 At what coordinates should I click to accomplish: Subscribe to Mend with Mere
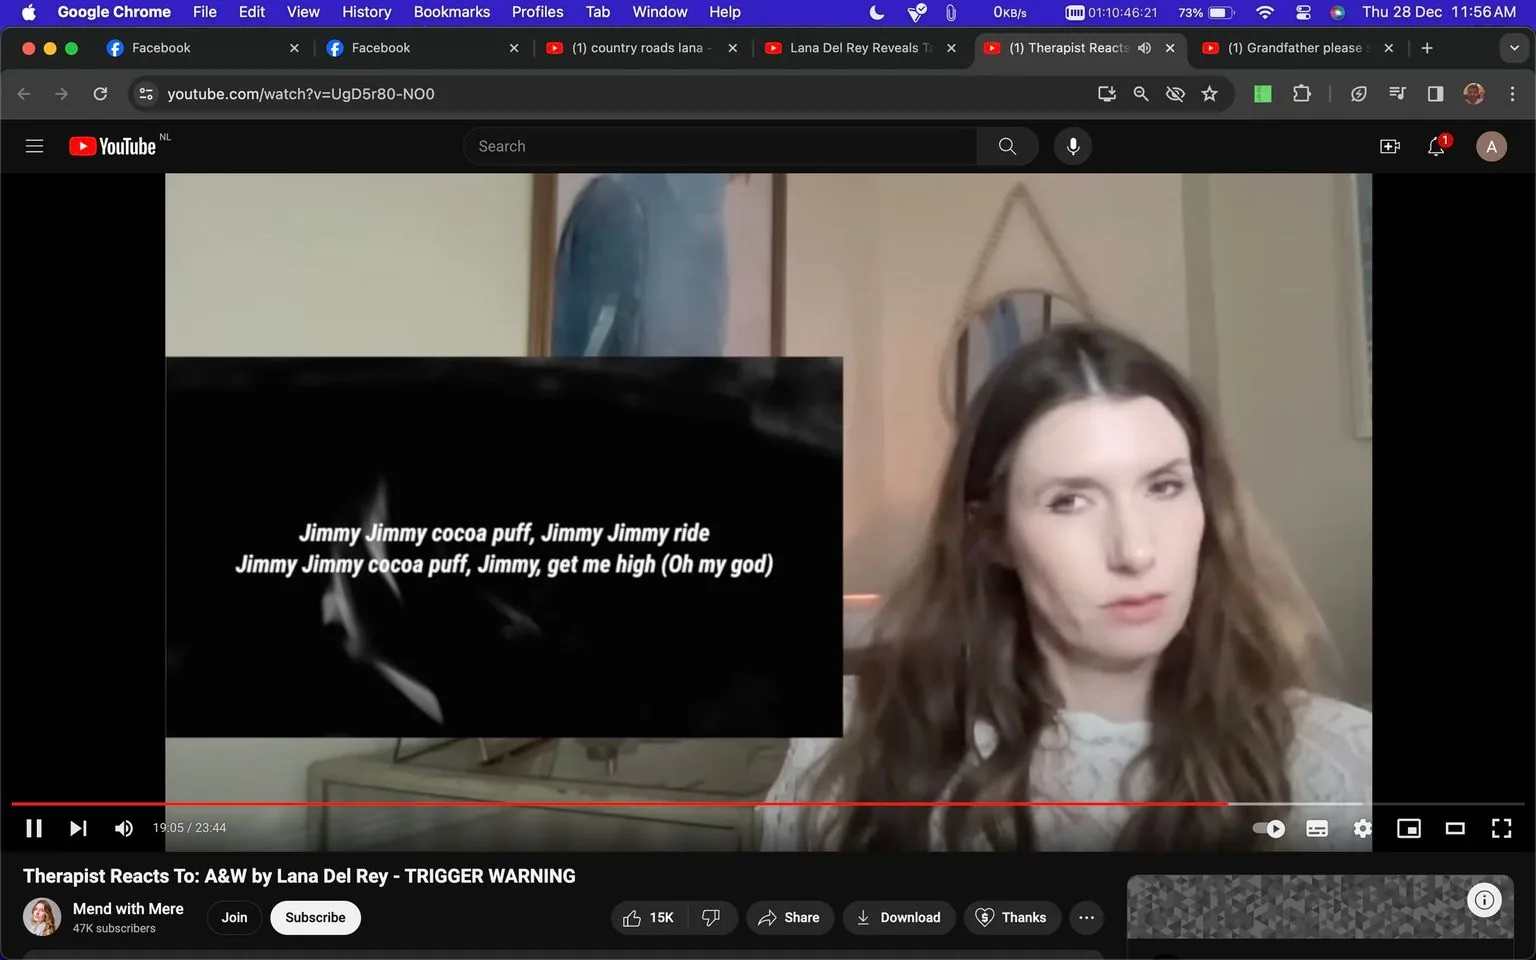[315, 917]
